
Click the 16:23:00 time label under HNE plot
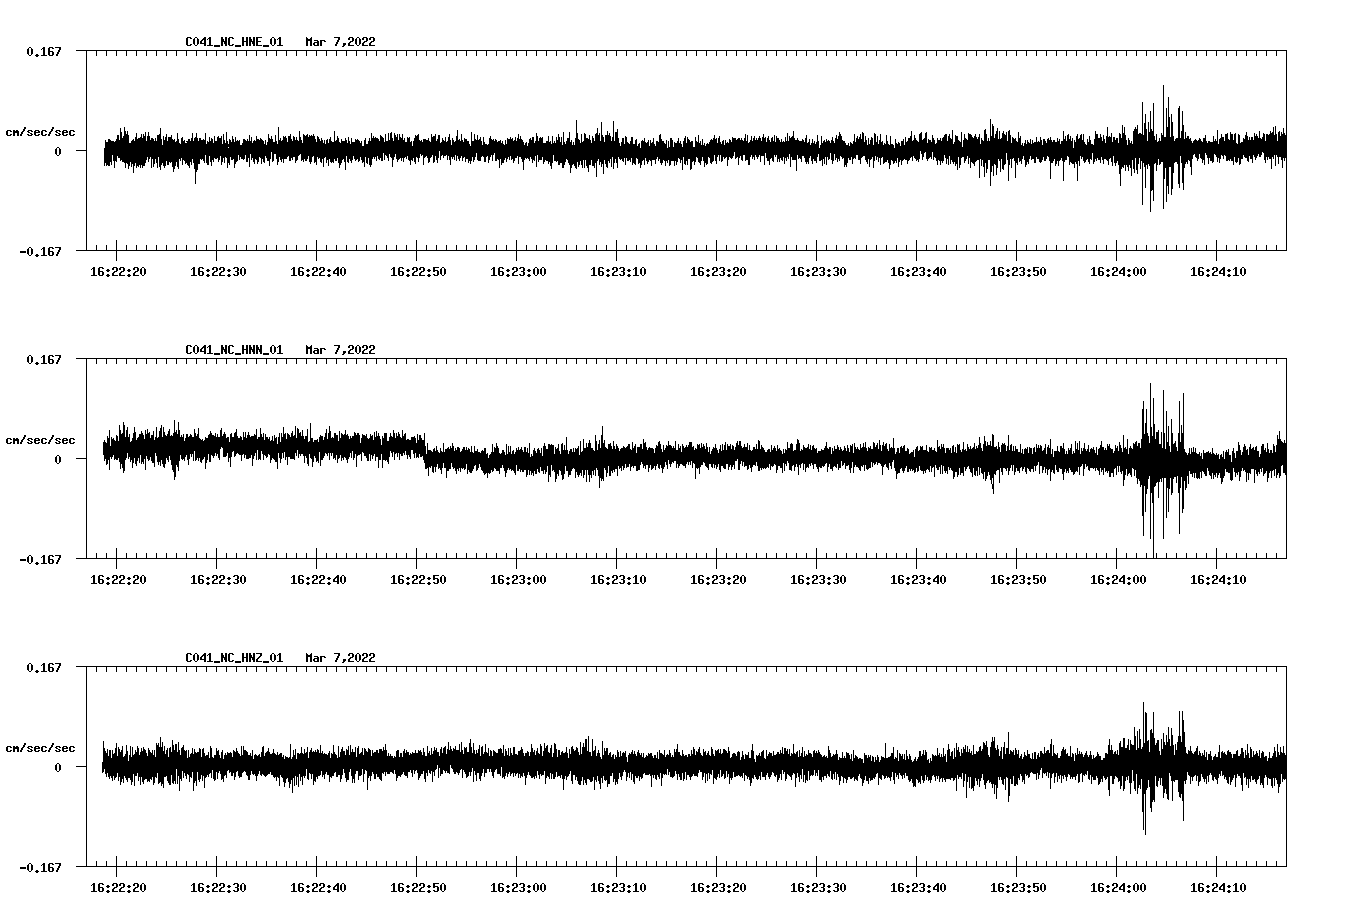(x=518, y=271)
